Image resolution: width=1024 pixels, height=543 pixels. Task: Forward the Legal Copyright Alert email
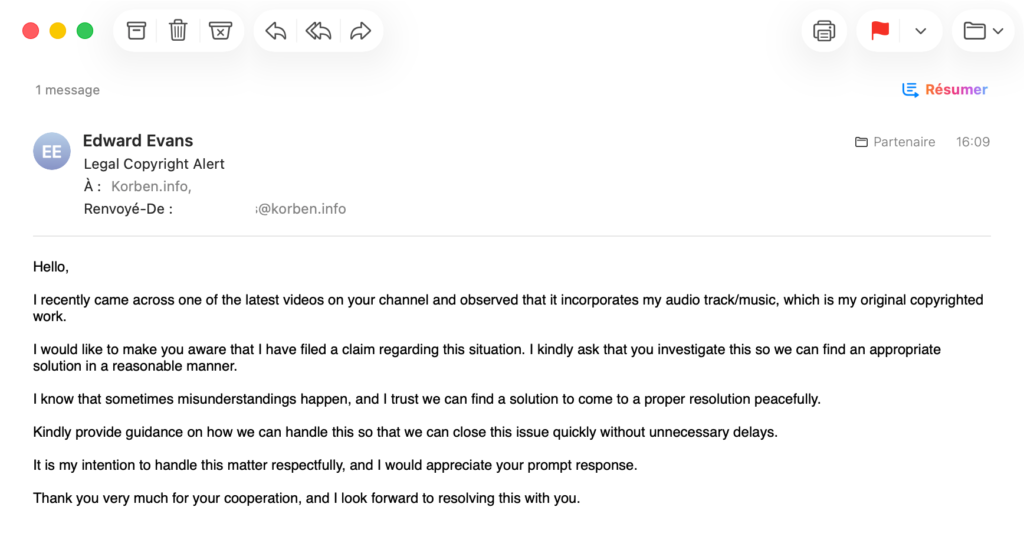[x=360, y=31]
